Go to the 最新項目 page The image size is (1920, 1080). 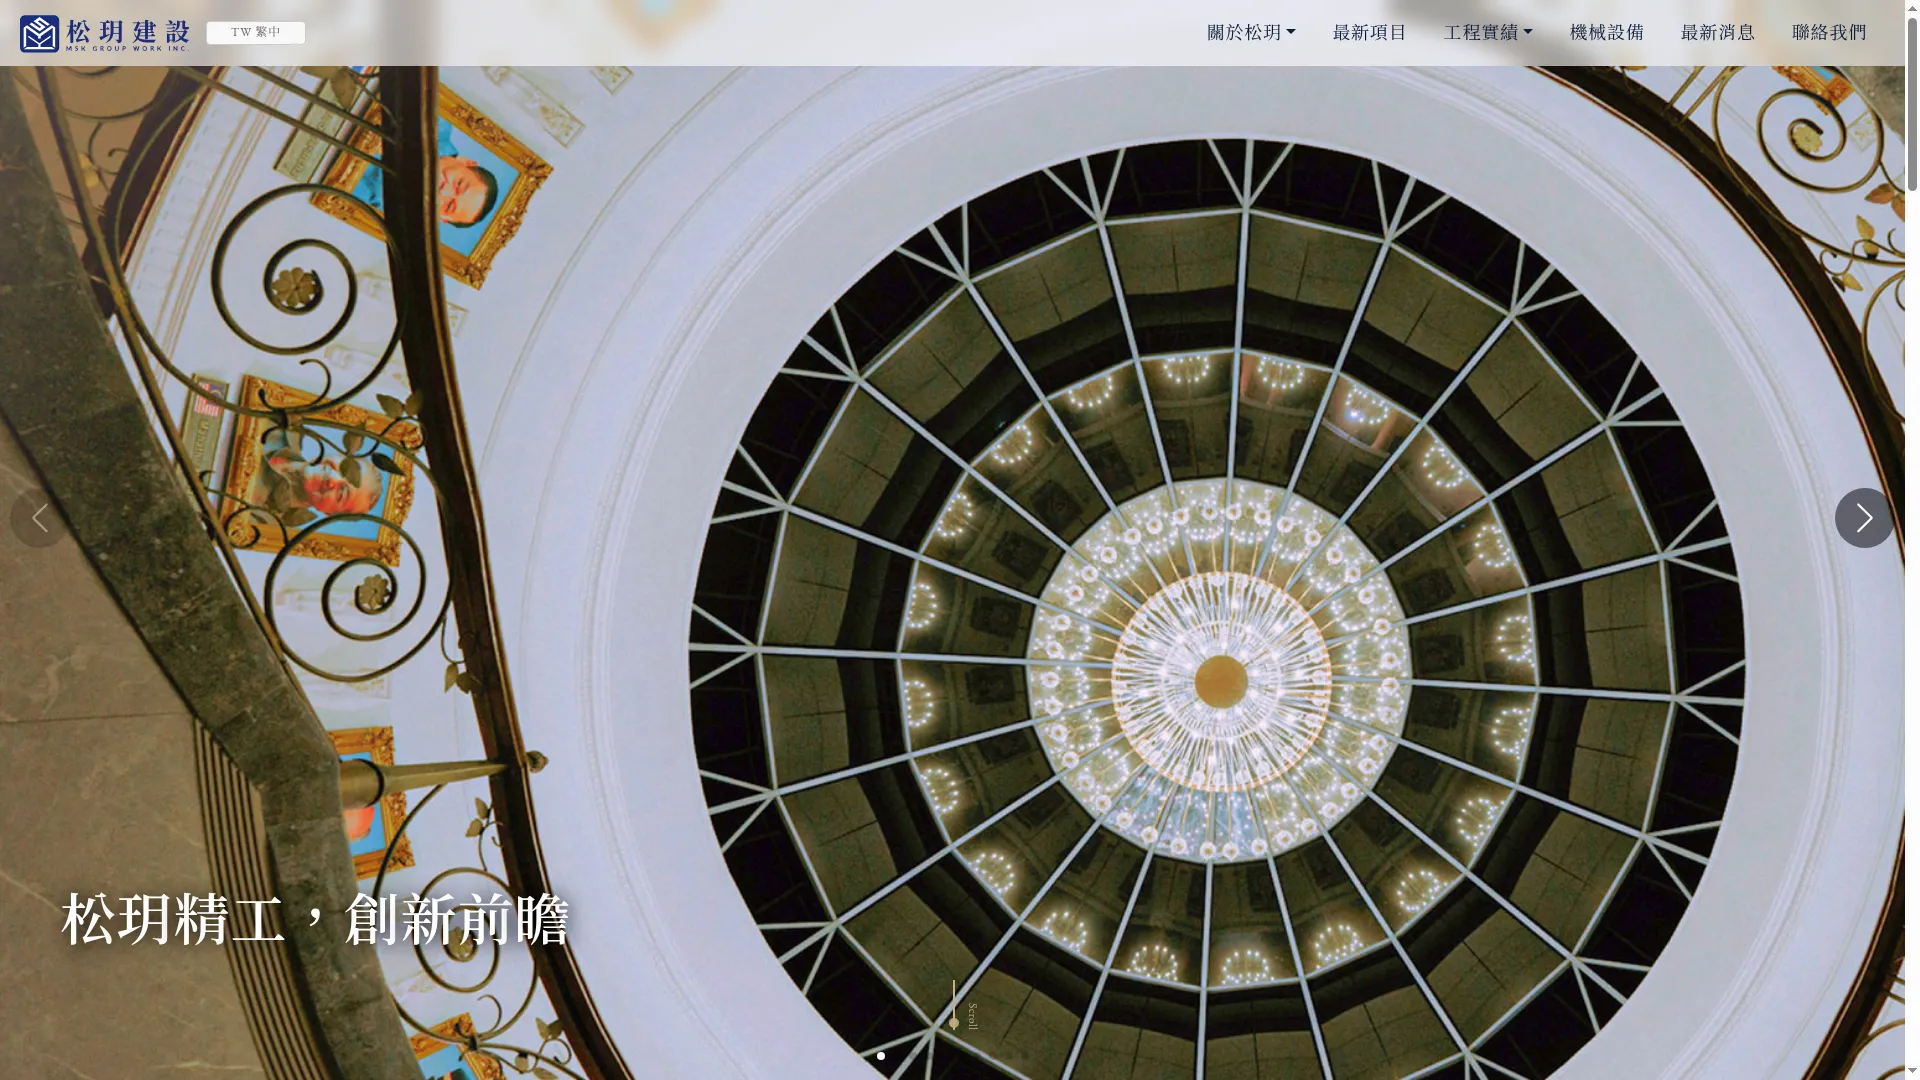click(1369, 33)
